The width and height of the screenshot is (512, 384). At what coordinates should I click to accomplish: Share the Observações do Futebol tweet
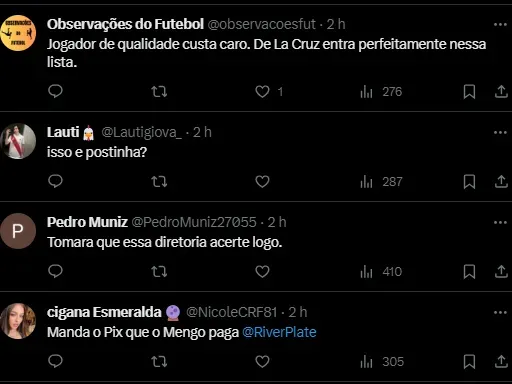[x=501, y=91]
